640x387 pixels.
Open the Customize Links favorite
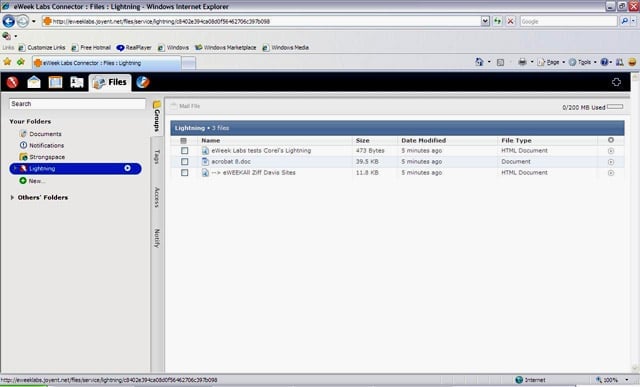pos(42,48)
